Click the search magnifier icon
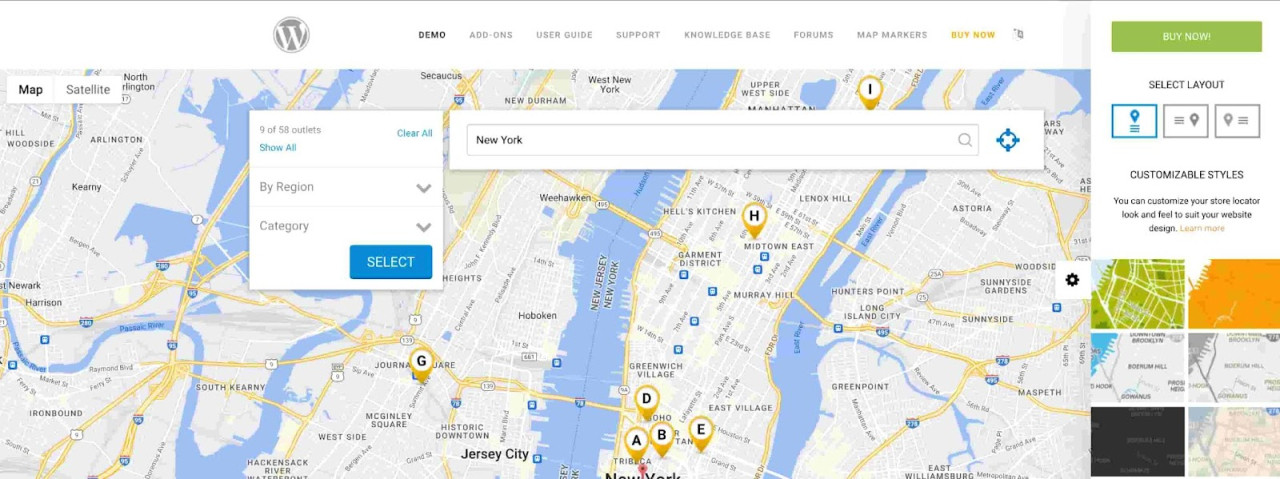Image resolution: width=1280 pixels, height=479 pixels. (965, 140)
